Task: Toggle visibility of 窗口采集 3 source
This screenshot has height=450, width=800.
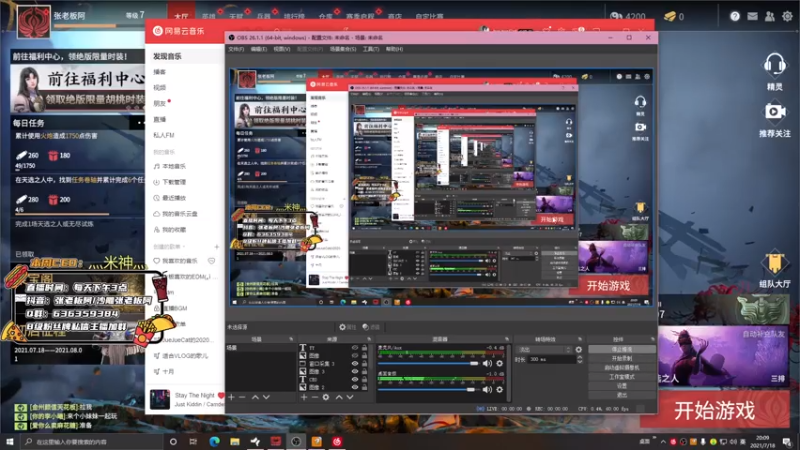Action: 355,363
